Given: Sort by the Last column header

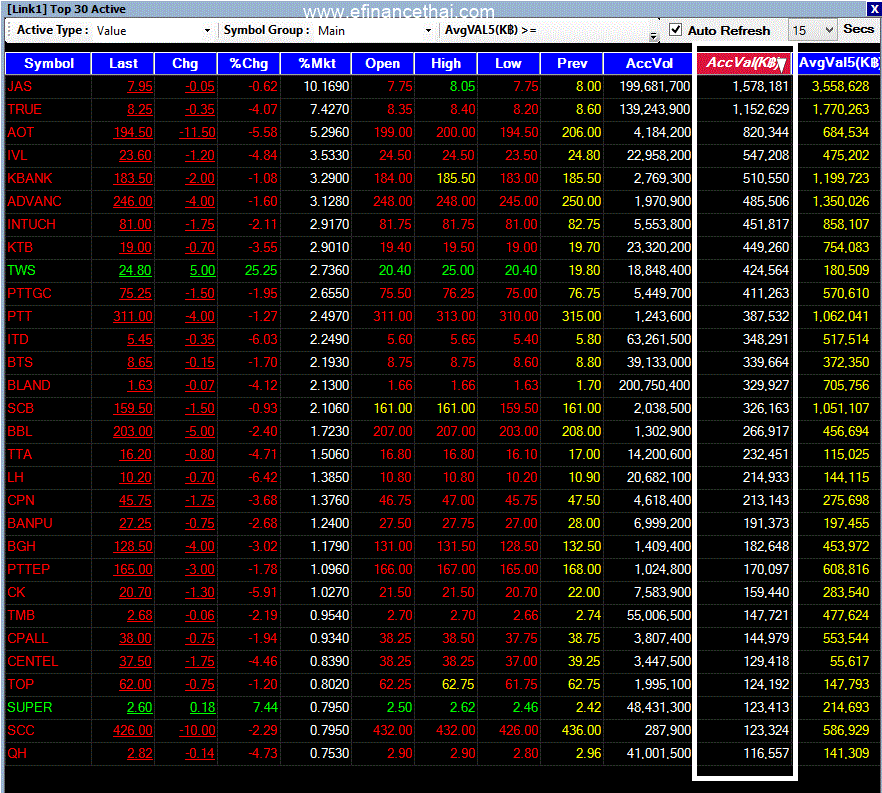Looking at the screenshot, I should coord(123,64).
